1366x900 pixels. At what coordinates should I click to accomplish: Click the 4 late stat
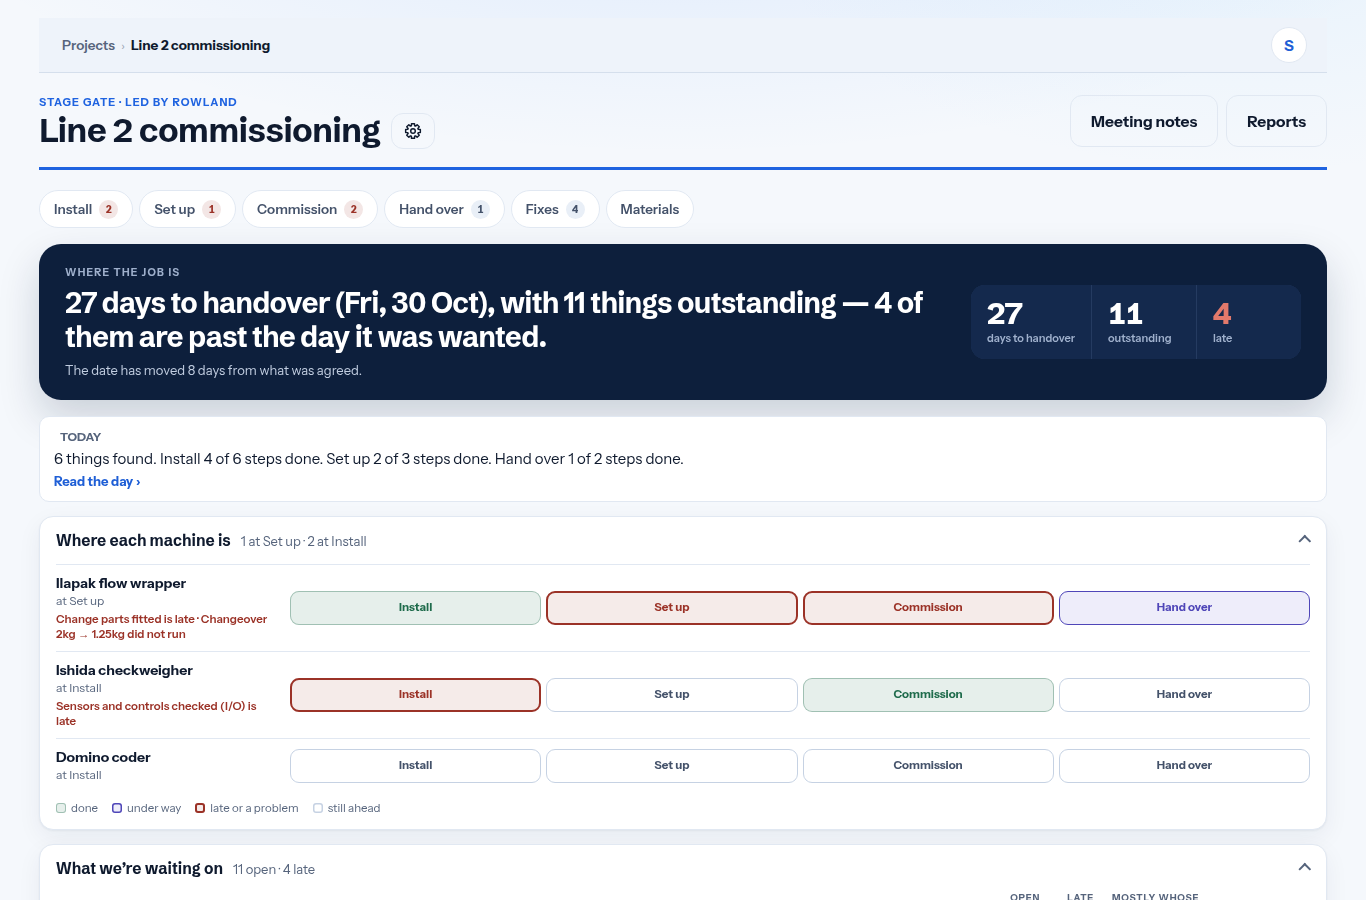point(1249,322)
